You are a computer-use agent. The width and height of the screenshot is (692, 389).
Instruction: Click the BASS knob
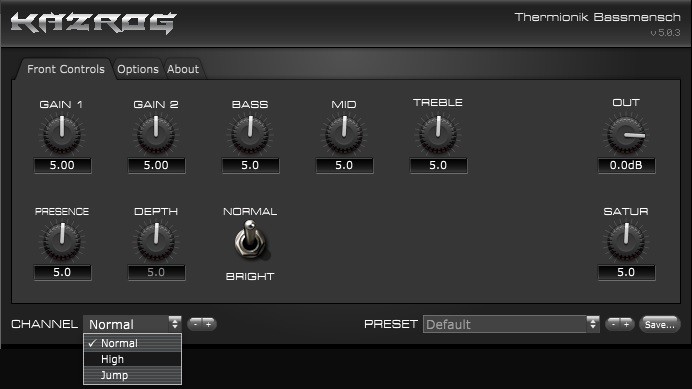(x=250, y=134)
